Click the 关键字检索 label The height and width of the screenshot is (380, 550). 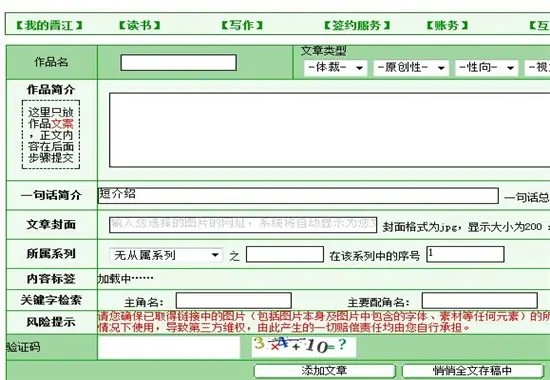click(x=51, y=300)
